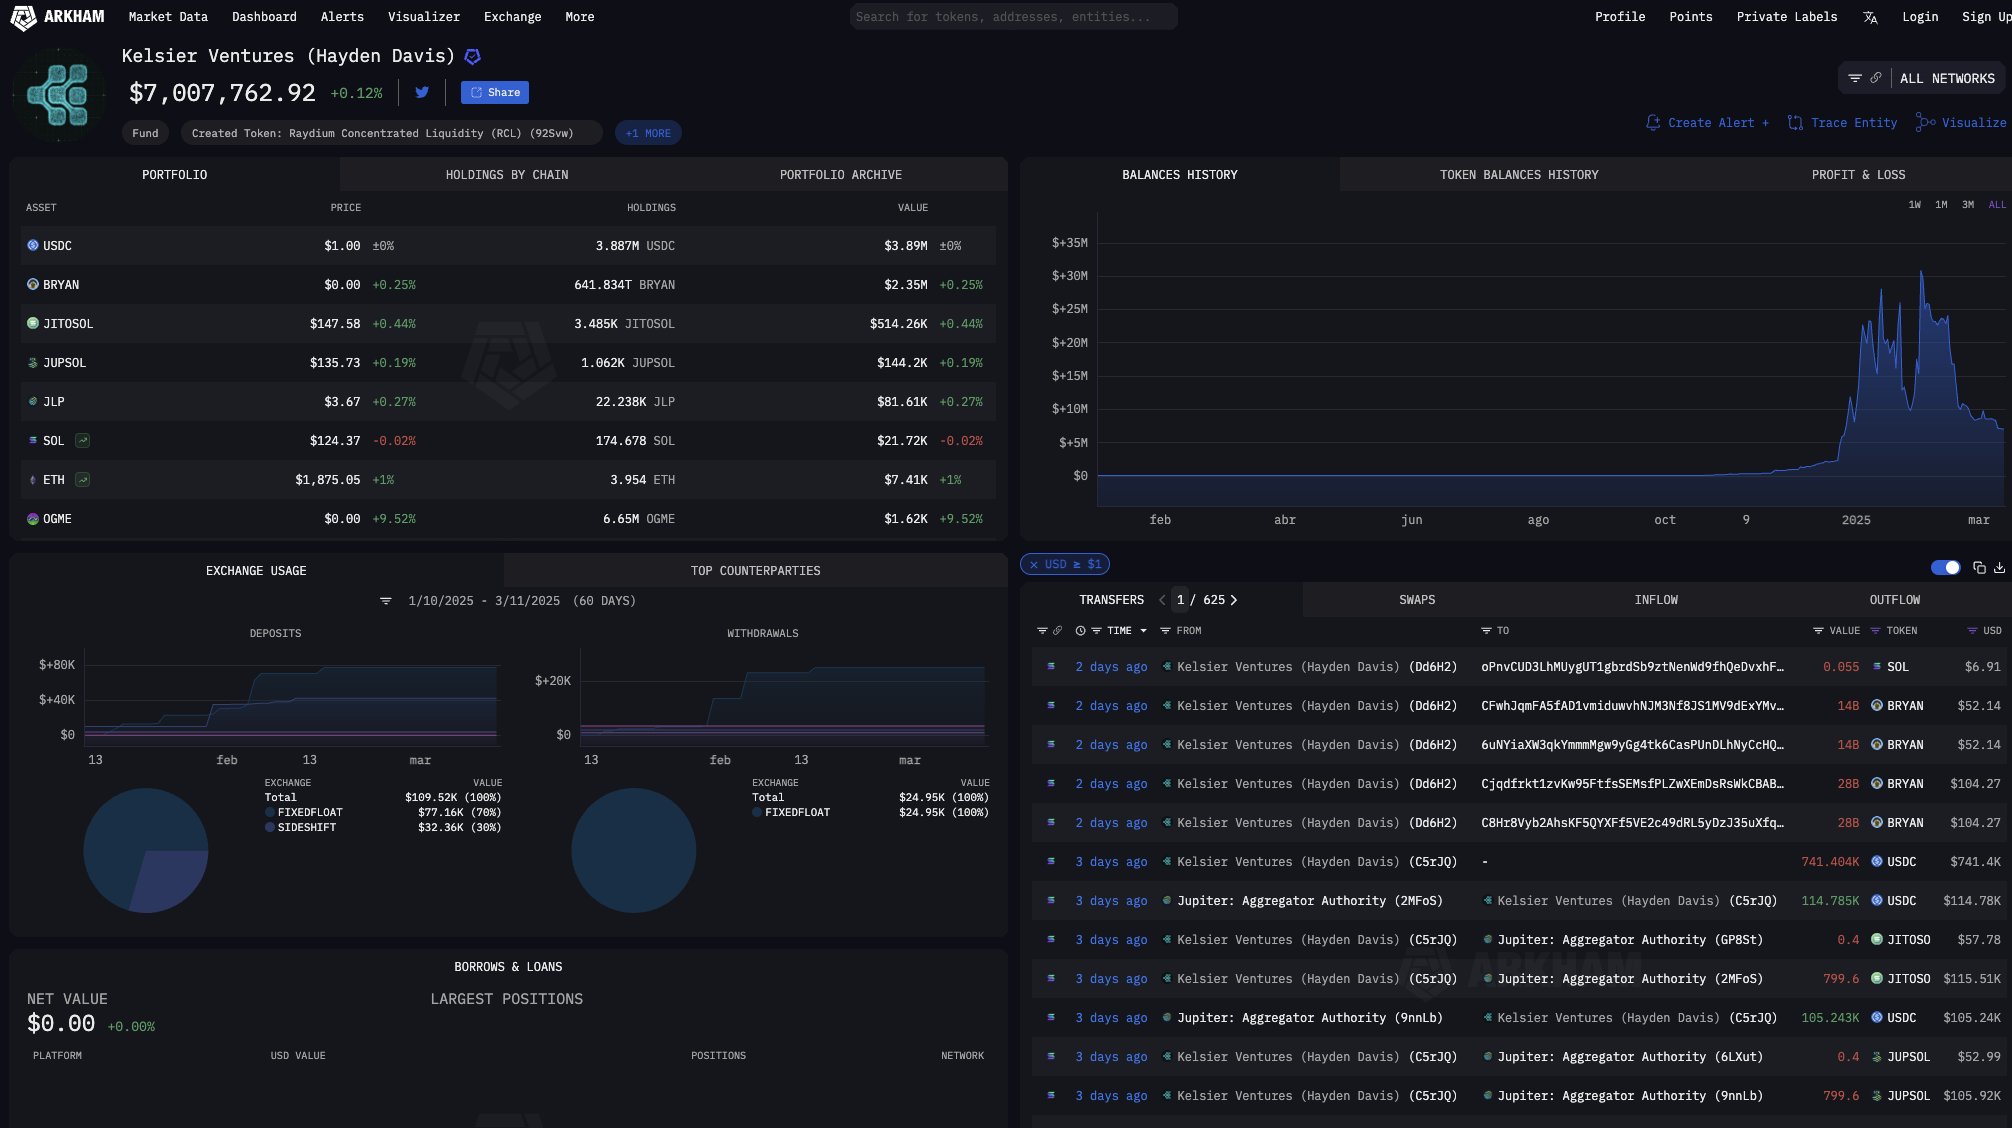This screenshot has height=1128, width=2012.
Task: Click the SIDESHIFT deposits legend swatch
Action: click(x=270, y=828)
